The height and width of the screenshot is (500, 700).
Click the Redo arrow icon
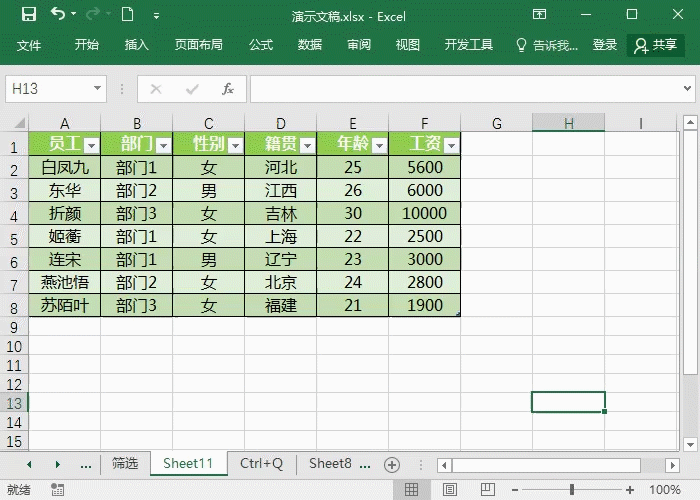(93, 14)
